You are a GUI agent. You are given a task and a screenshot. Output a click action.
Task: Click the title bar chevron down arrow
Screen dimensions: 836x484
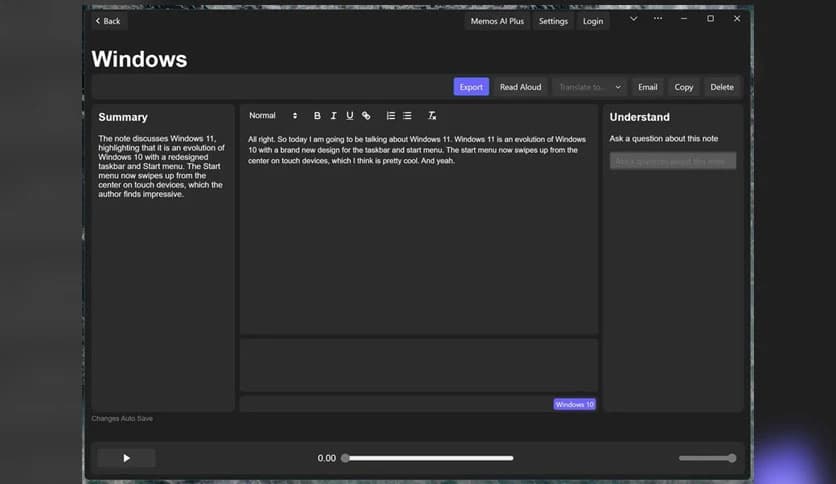pos(632,19)
